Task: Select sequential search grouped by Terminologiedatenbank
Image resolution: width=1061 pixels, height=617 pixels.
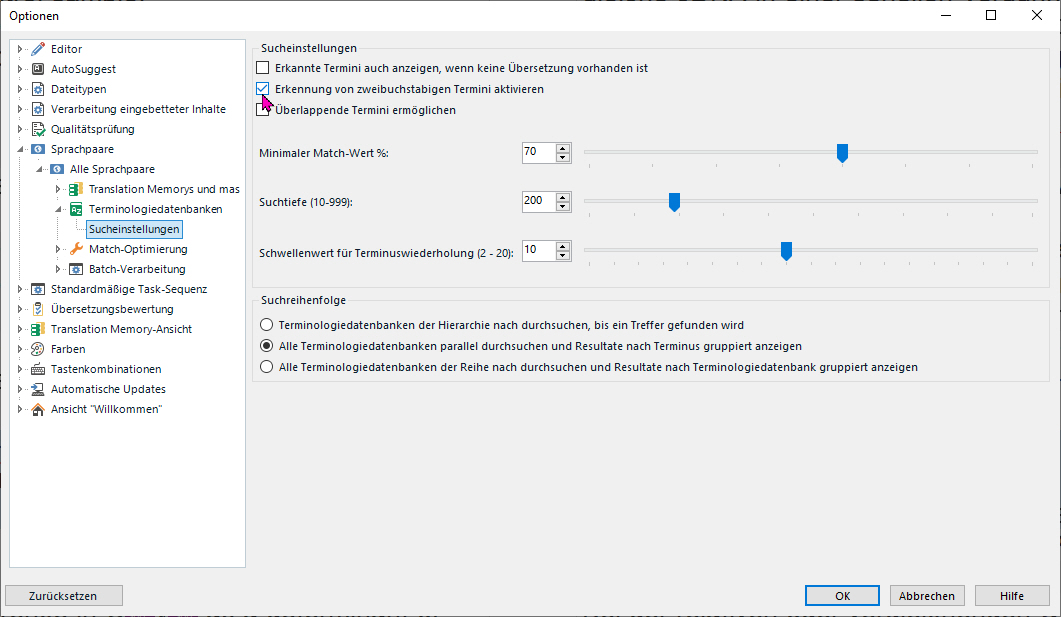Action: point(266,367)
